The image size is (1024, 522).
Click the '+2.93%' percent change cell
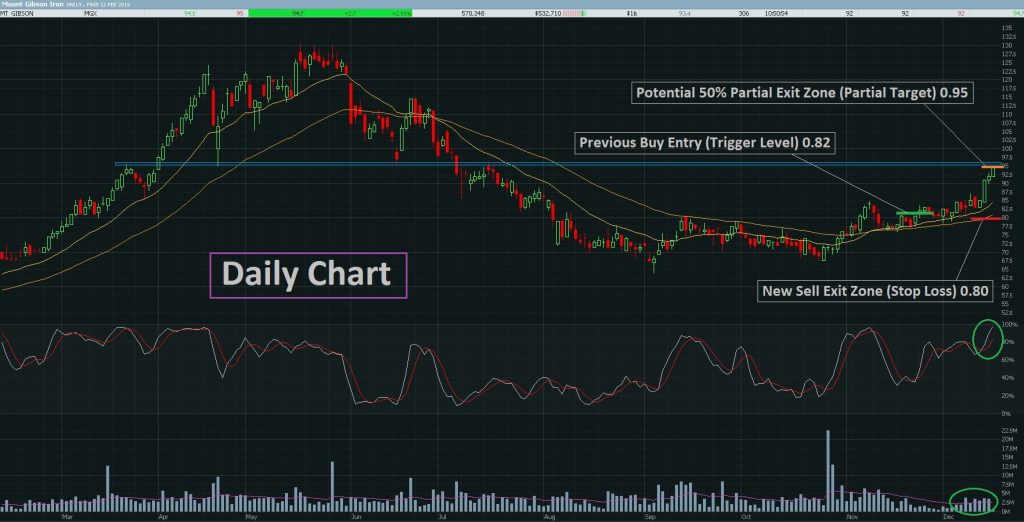pos(402,12)
